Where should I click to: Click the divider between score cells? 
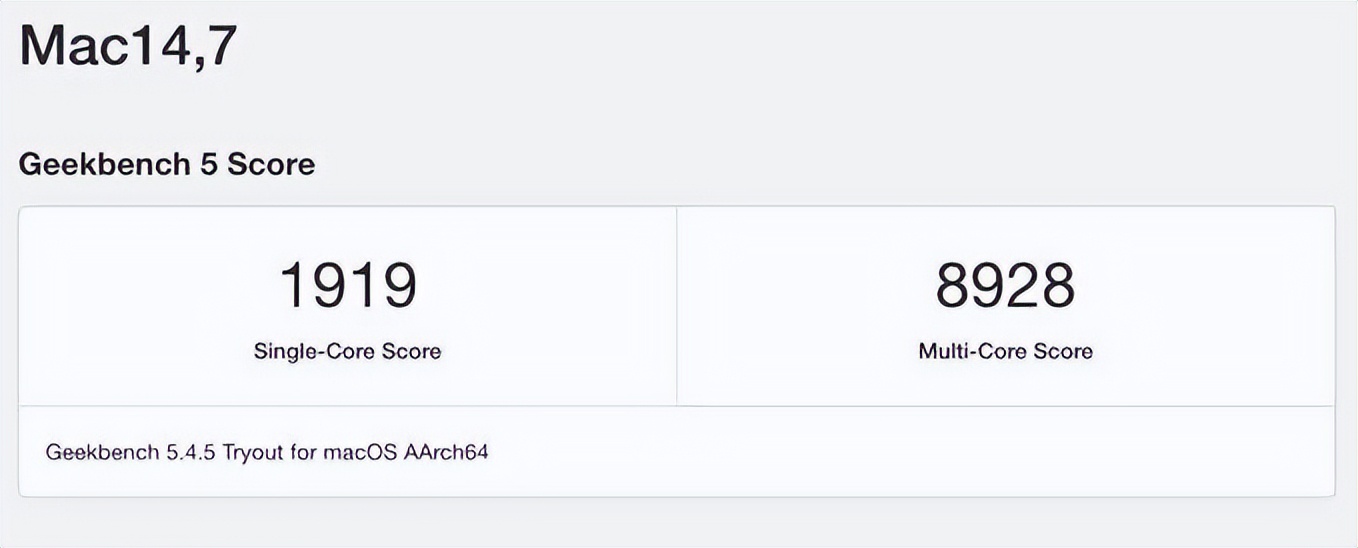[677, 306]
